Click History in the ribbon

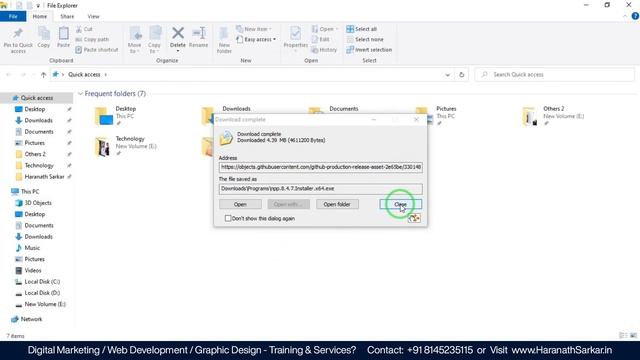coord(324,50)
